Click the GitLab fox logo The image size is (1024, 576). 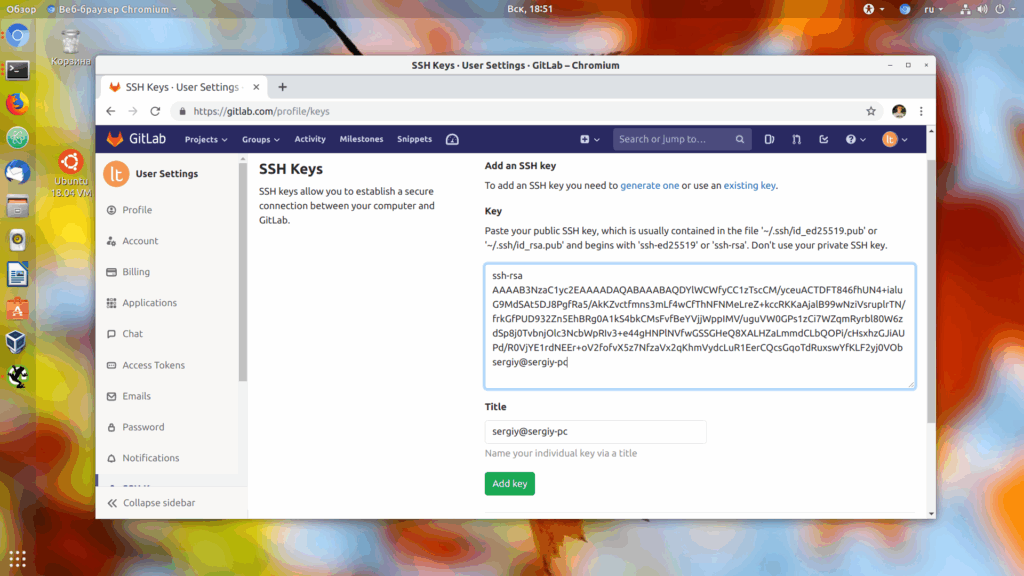115,139
